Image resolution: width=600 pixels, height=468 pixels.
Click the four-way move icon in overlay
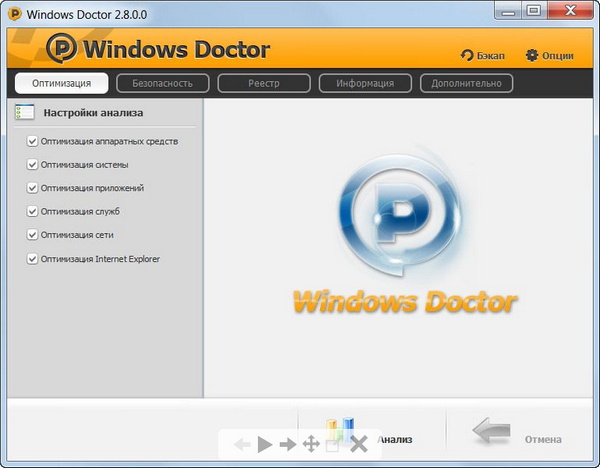pyautogui.click(x=311, y=444)
